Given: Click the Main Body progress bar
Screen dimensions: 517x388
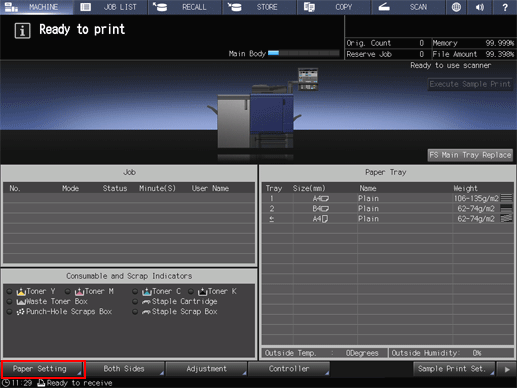Looking at the screenshot, I should point(303,53).
